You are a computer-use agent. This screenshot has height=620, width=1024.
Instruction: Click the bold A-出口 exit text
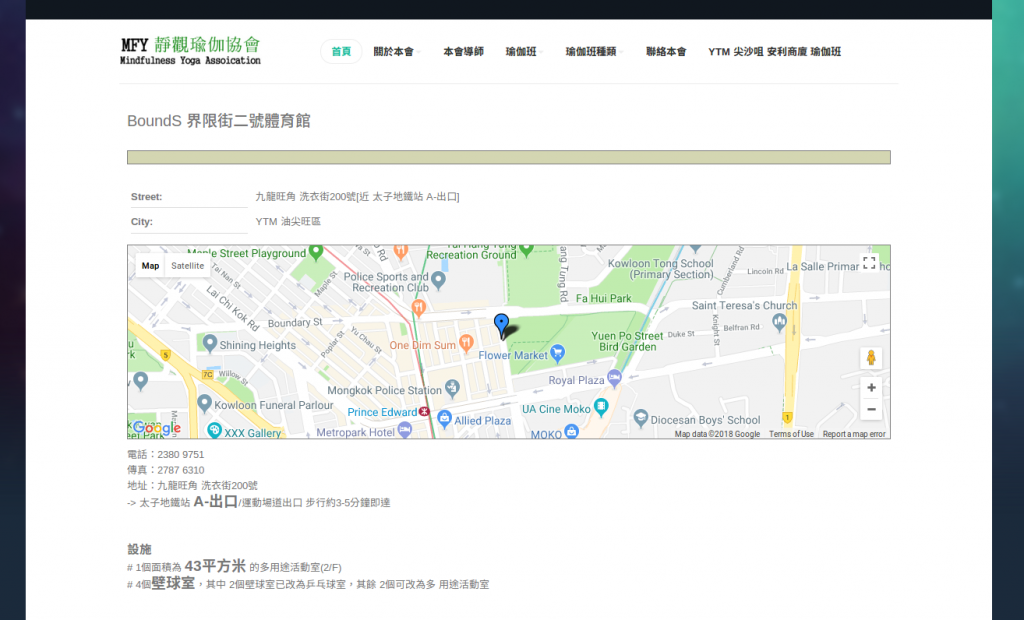tap(216, 502)
